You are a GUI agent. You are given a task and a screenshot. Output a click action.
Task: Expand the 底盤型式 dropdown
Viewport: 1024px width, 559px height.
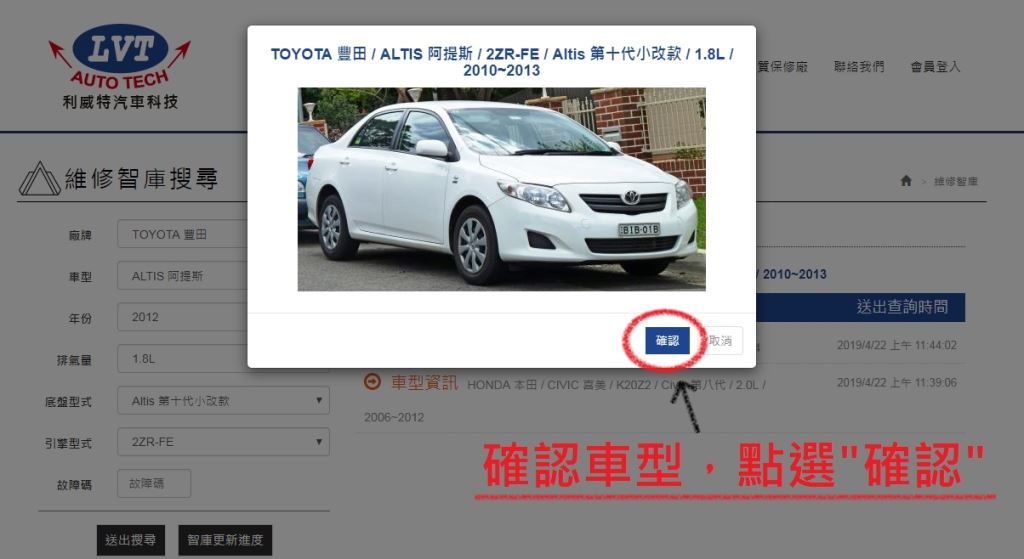[223, 400]
